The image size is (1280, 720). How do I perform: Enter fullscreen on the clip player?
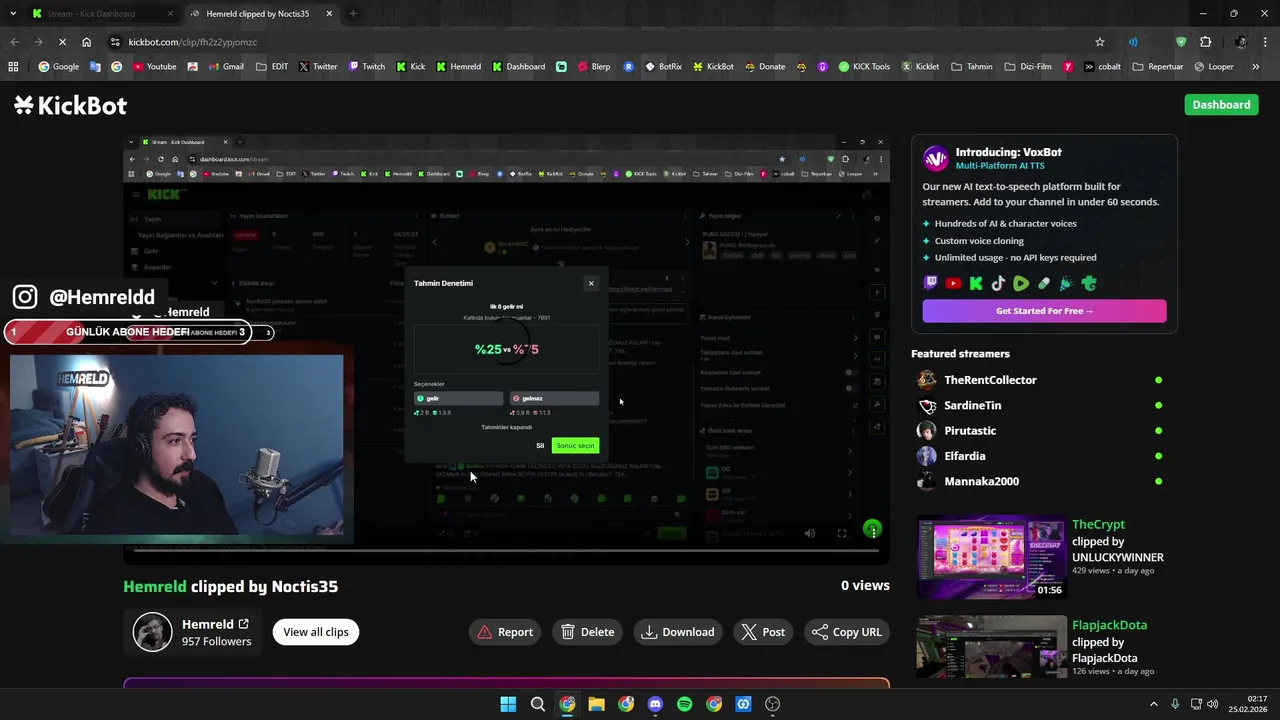coord(842,533)
